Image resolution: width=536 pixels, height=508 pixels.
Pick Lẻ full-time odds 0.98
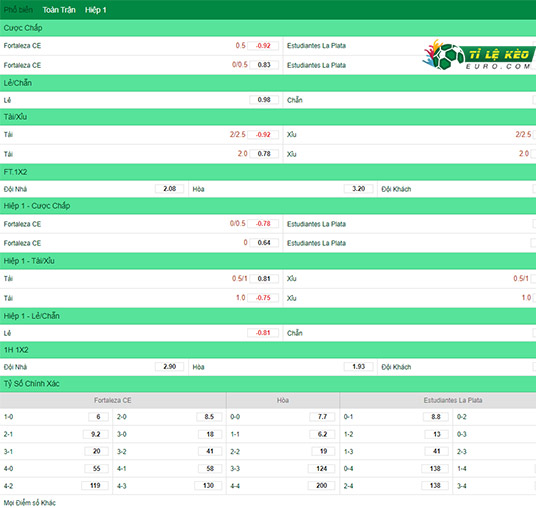[264, 100]
